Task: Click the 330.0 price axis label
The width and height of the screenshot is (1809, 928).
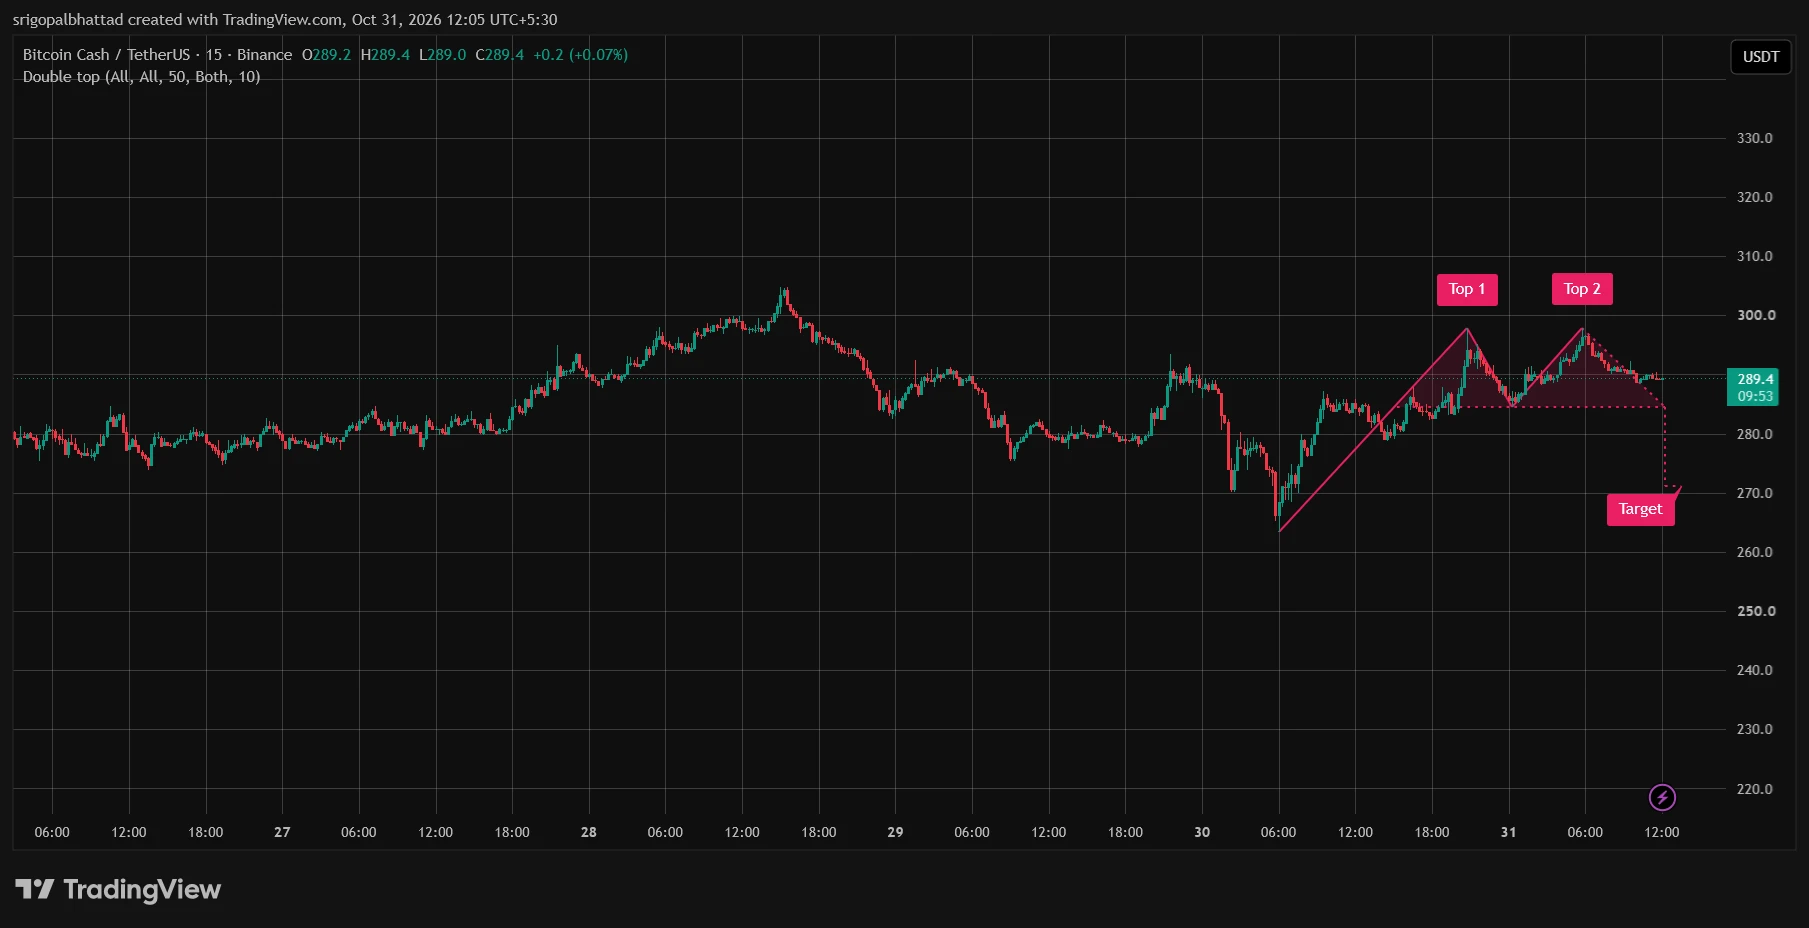Action: [x=1754, y=138]
